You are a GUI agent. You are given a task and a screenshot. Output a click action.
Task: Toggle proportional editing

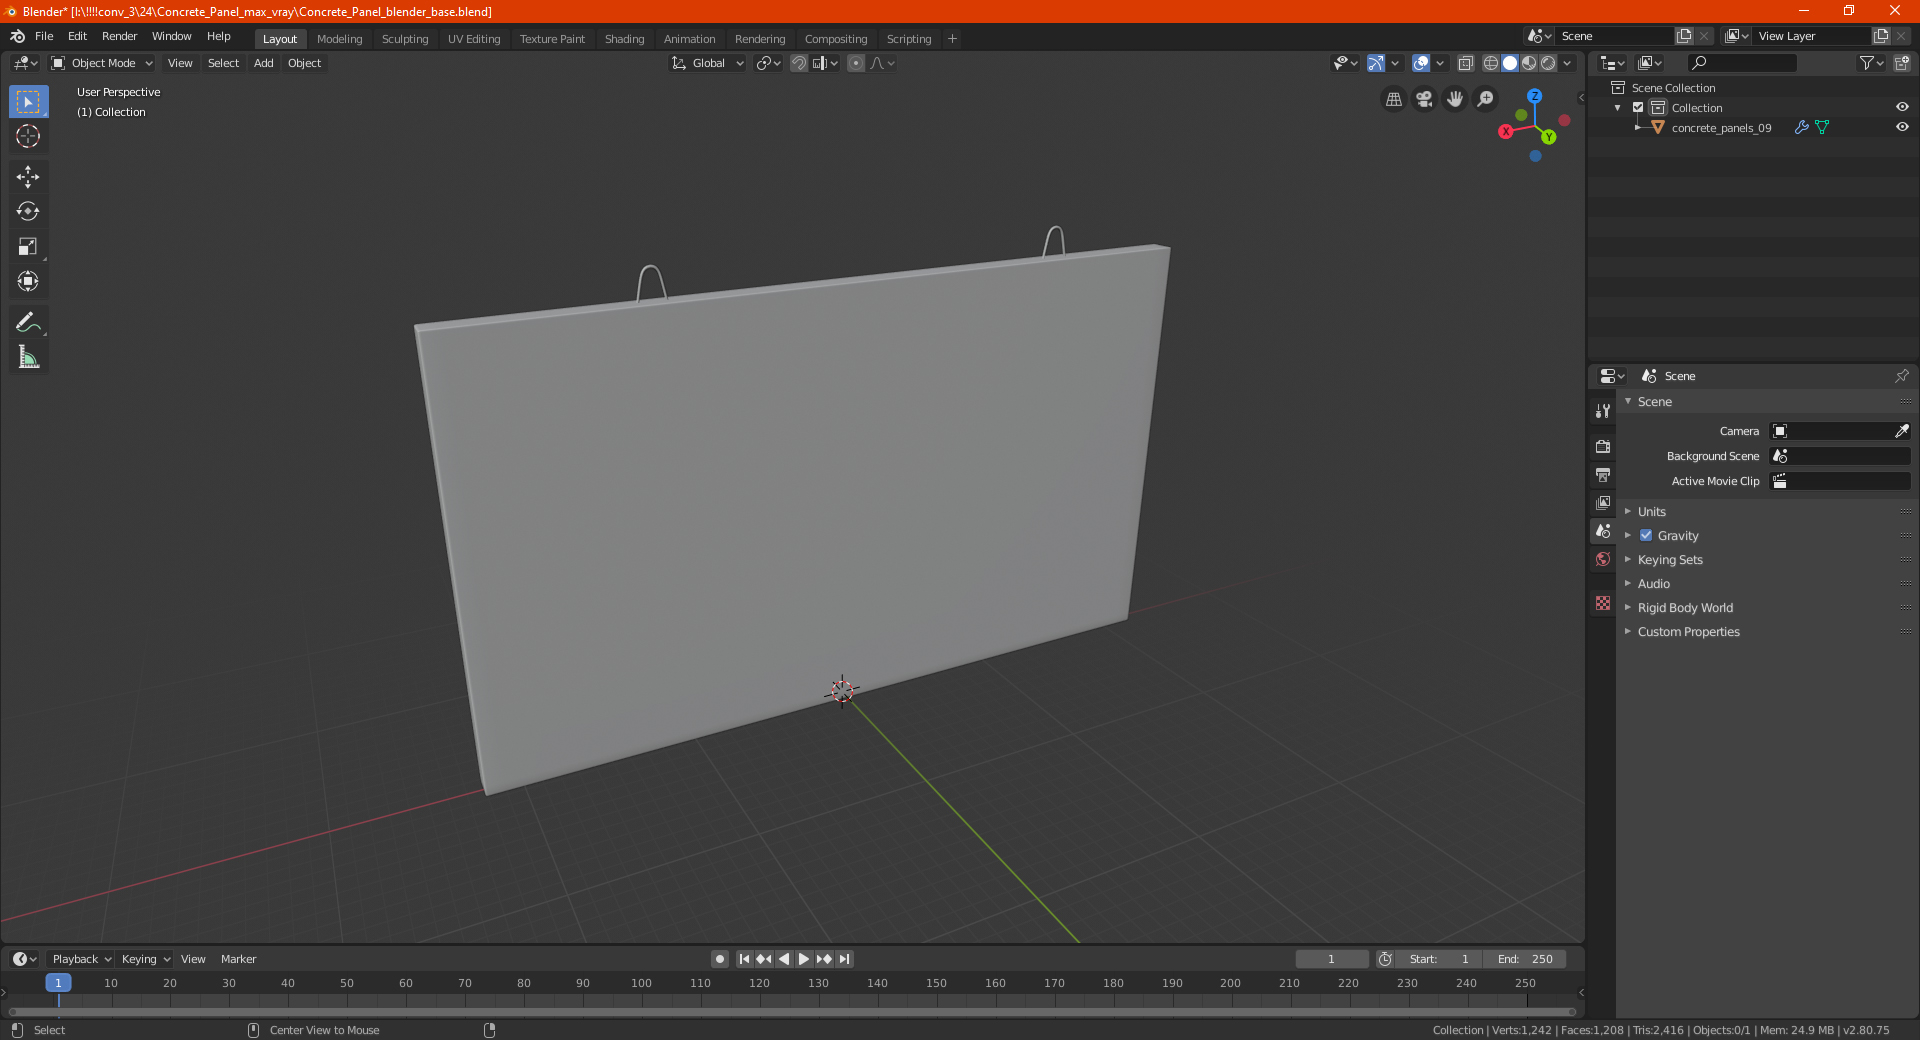[x=856, y=63]
